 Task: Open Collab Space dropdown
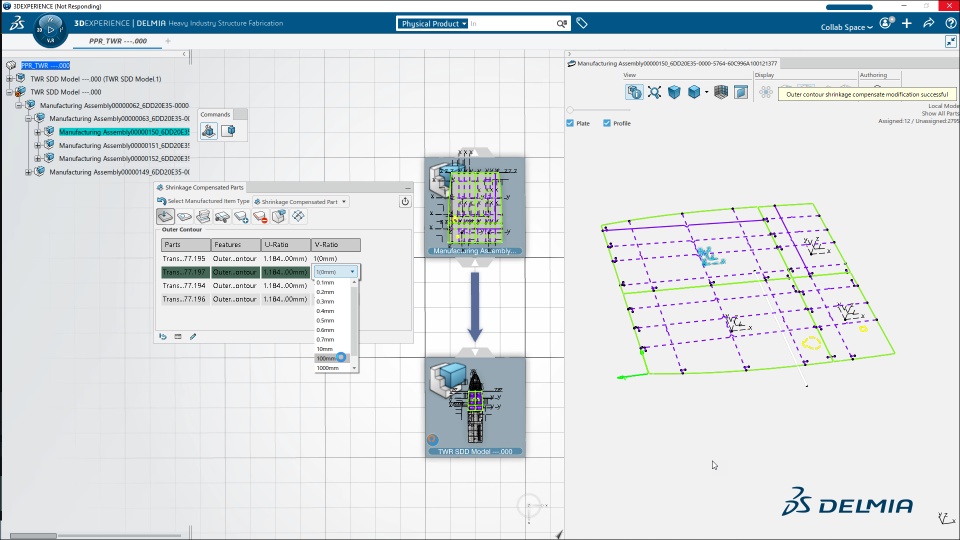(x=846, y=27)
